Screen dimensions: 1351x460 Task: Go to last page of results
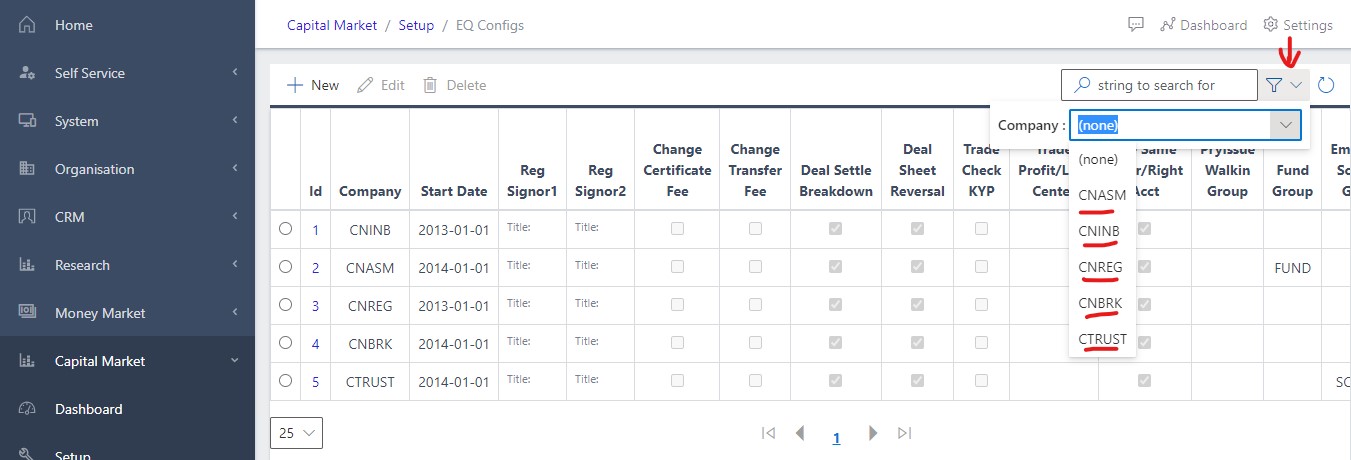coord(905,433)
